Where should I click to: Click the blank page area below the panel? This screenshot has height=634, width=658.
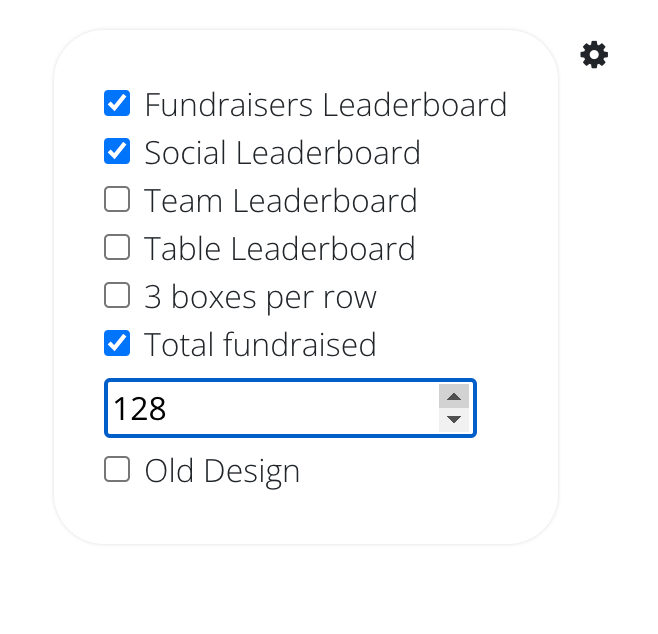click(330, 595)
